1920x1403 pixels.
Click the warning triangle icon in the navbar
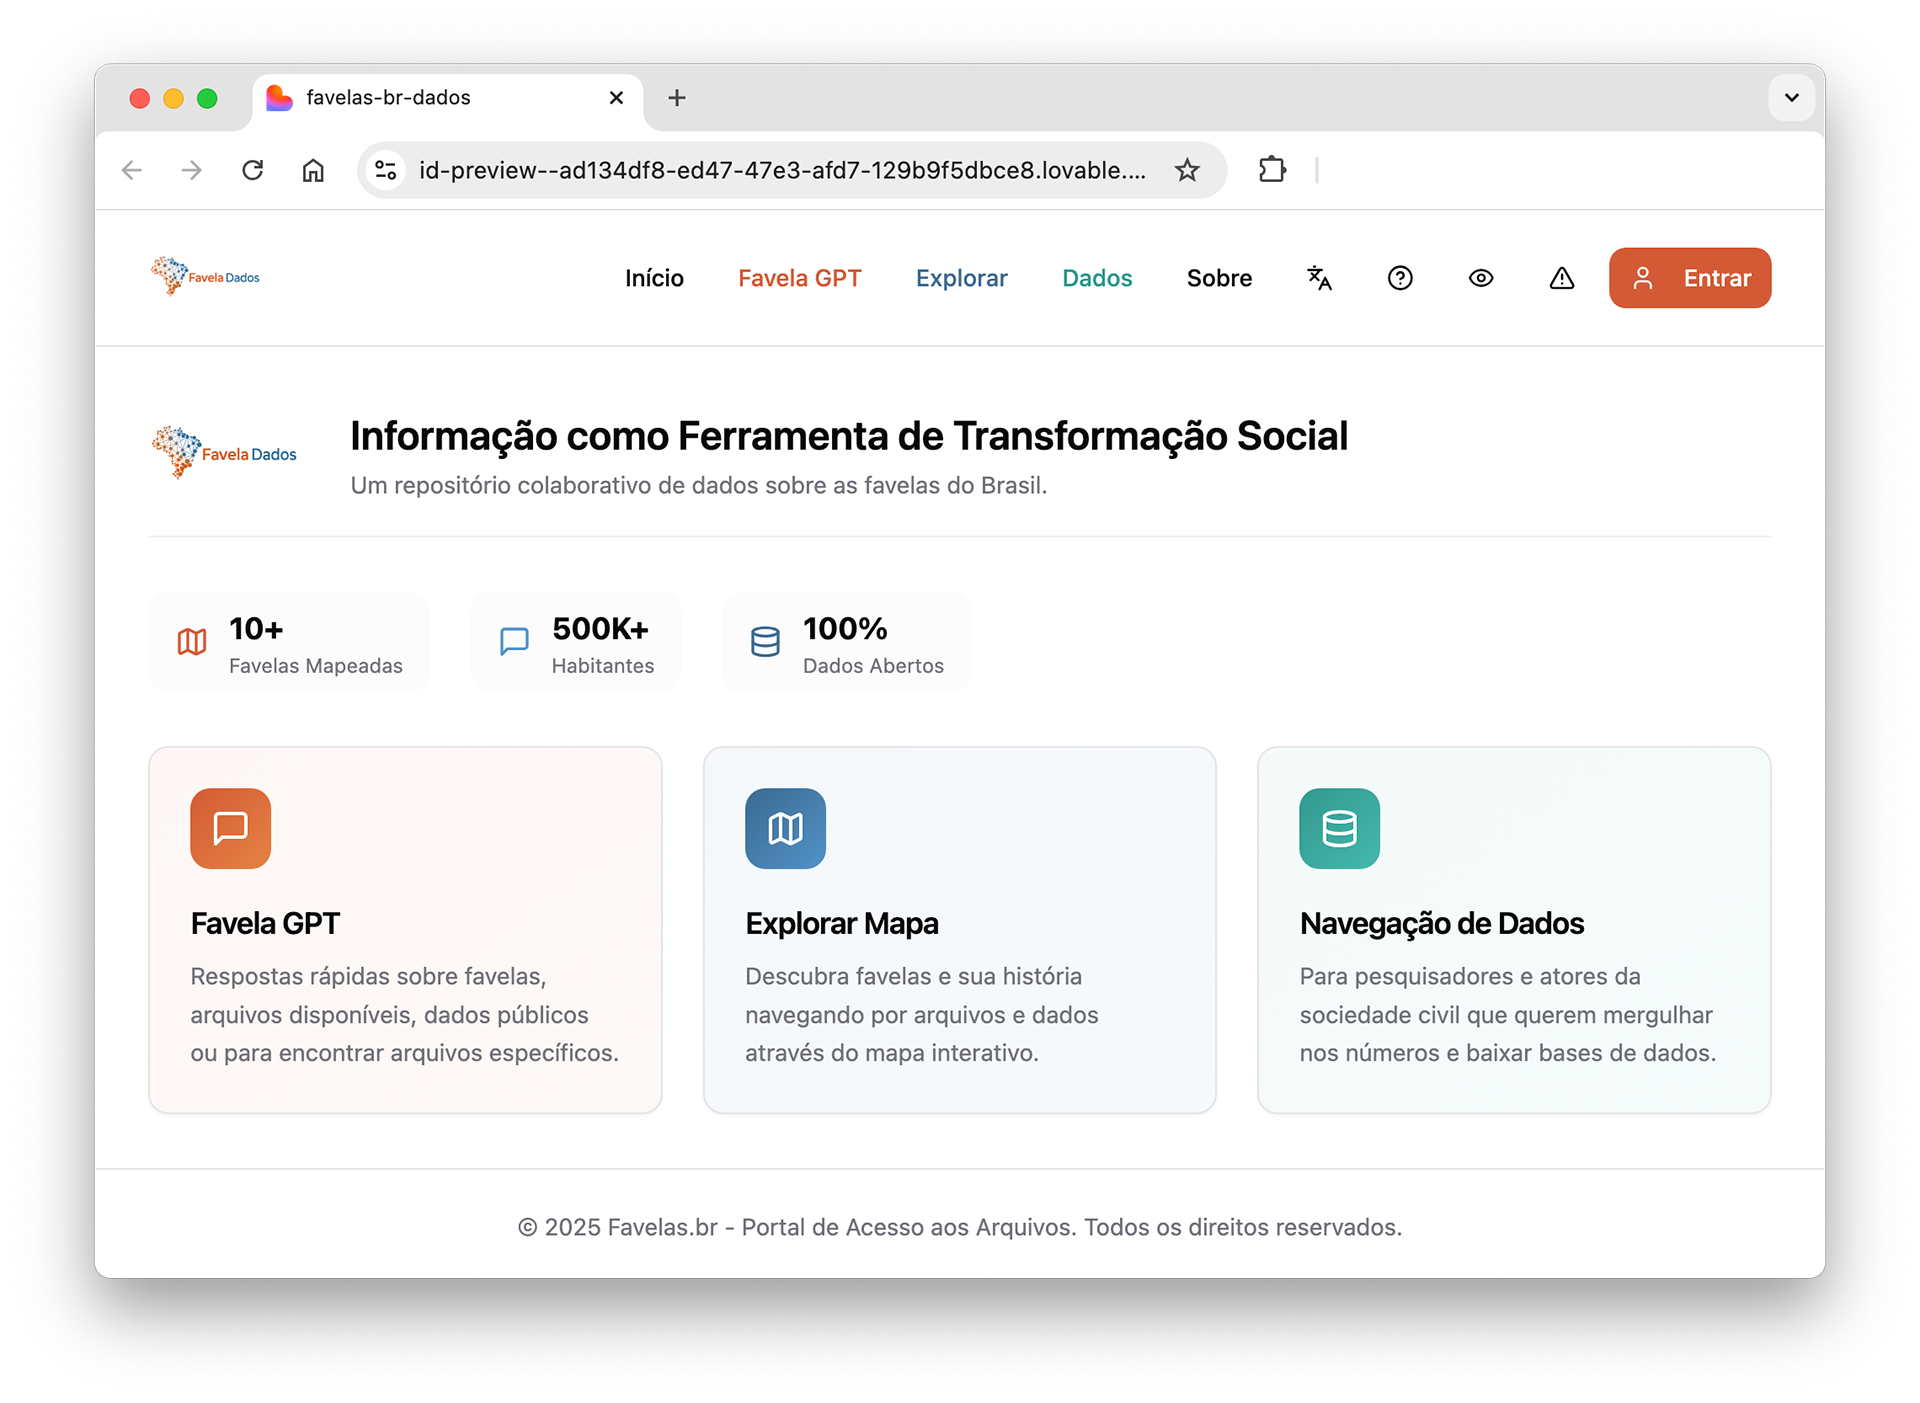coord(1561,278)
